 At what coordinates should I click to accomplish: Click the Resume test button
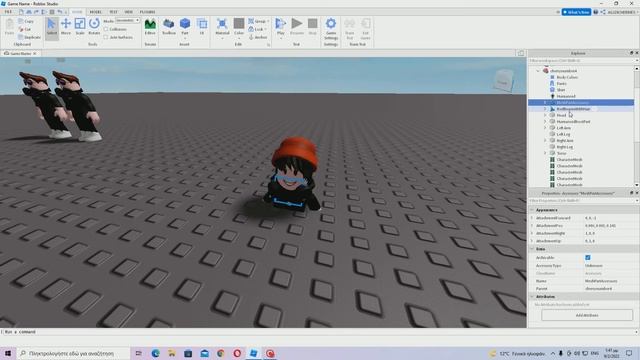(x=297, y=27)
